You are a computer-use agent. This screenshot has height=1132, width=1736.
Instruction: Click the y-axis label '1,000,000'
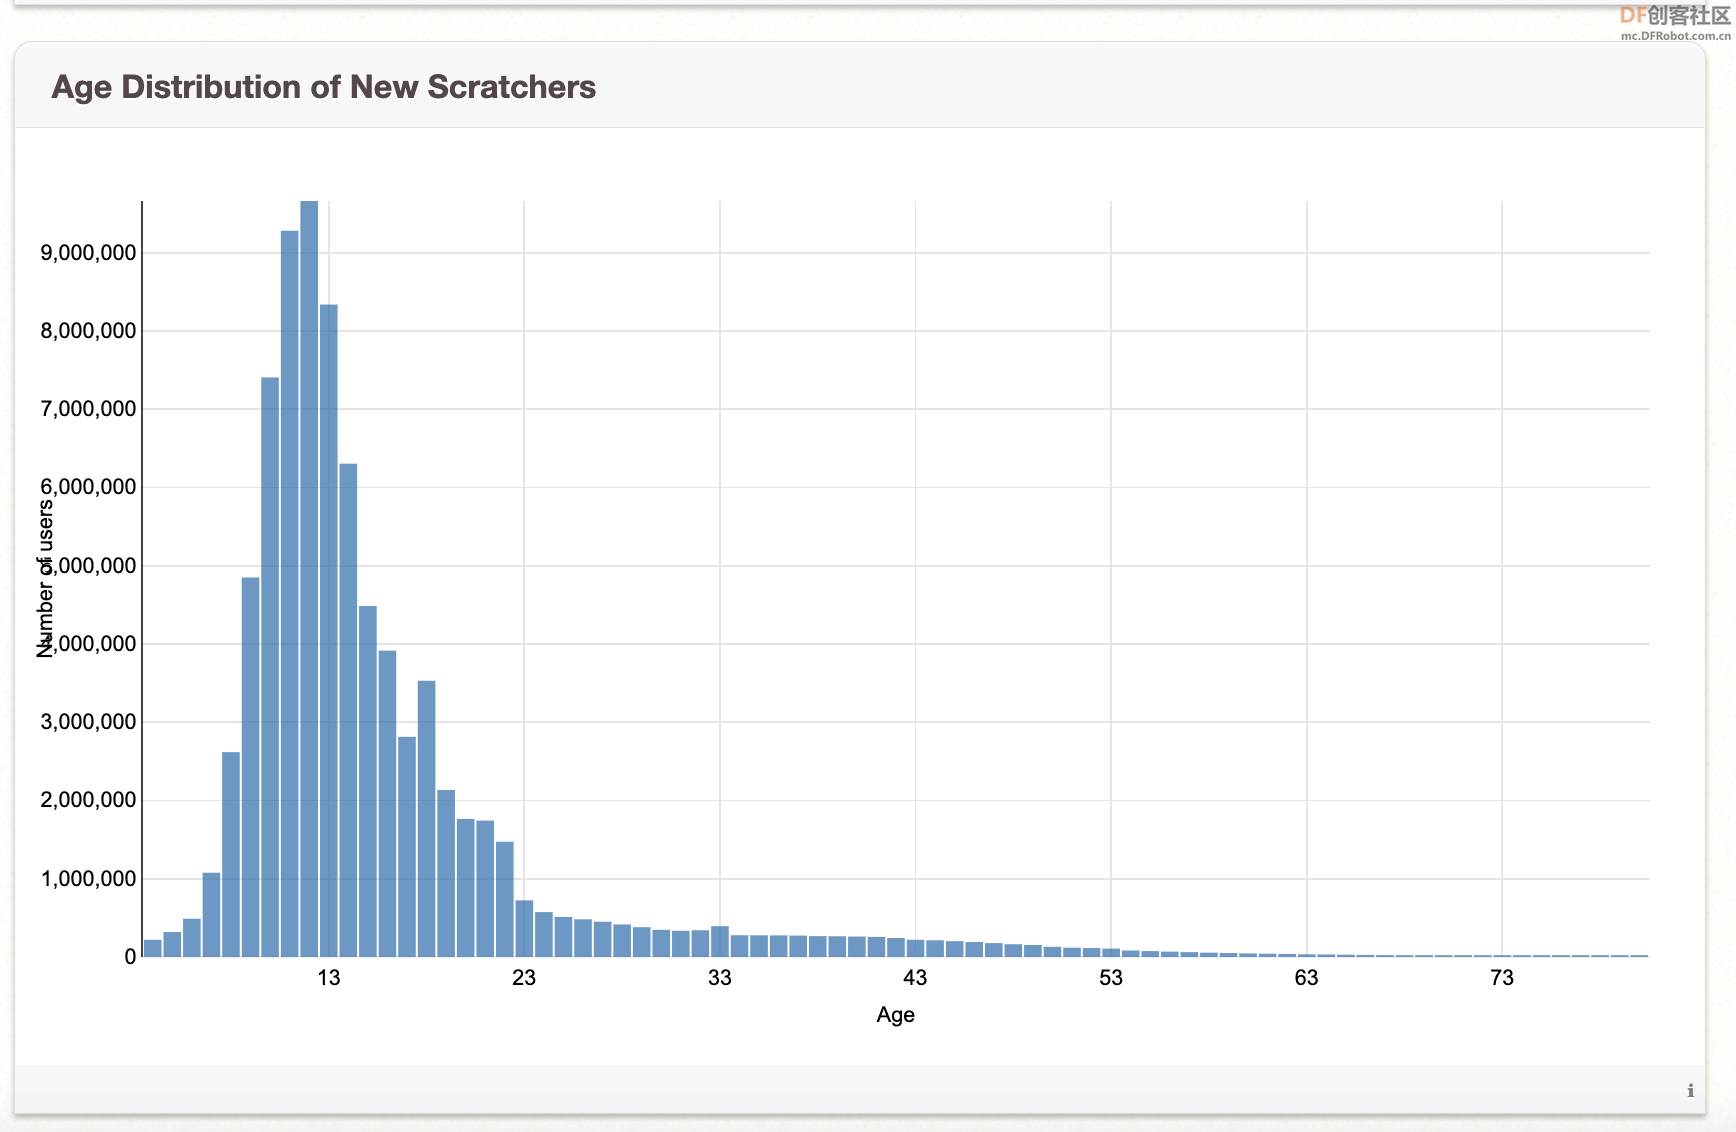[x=88, y=879]
